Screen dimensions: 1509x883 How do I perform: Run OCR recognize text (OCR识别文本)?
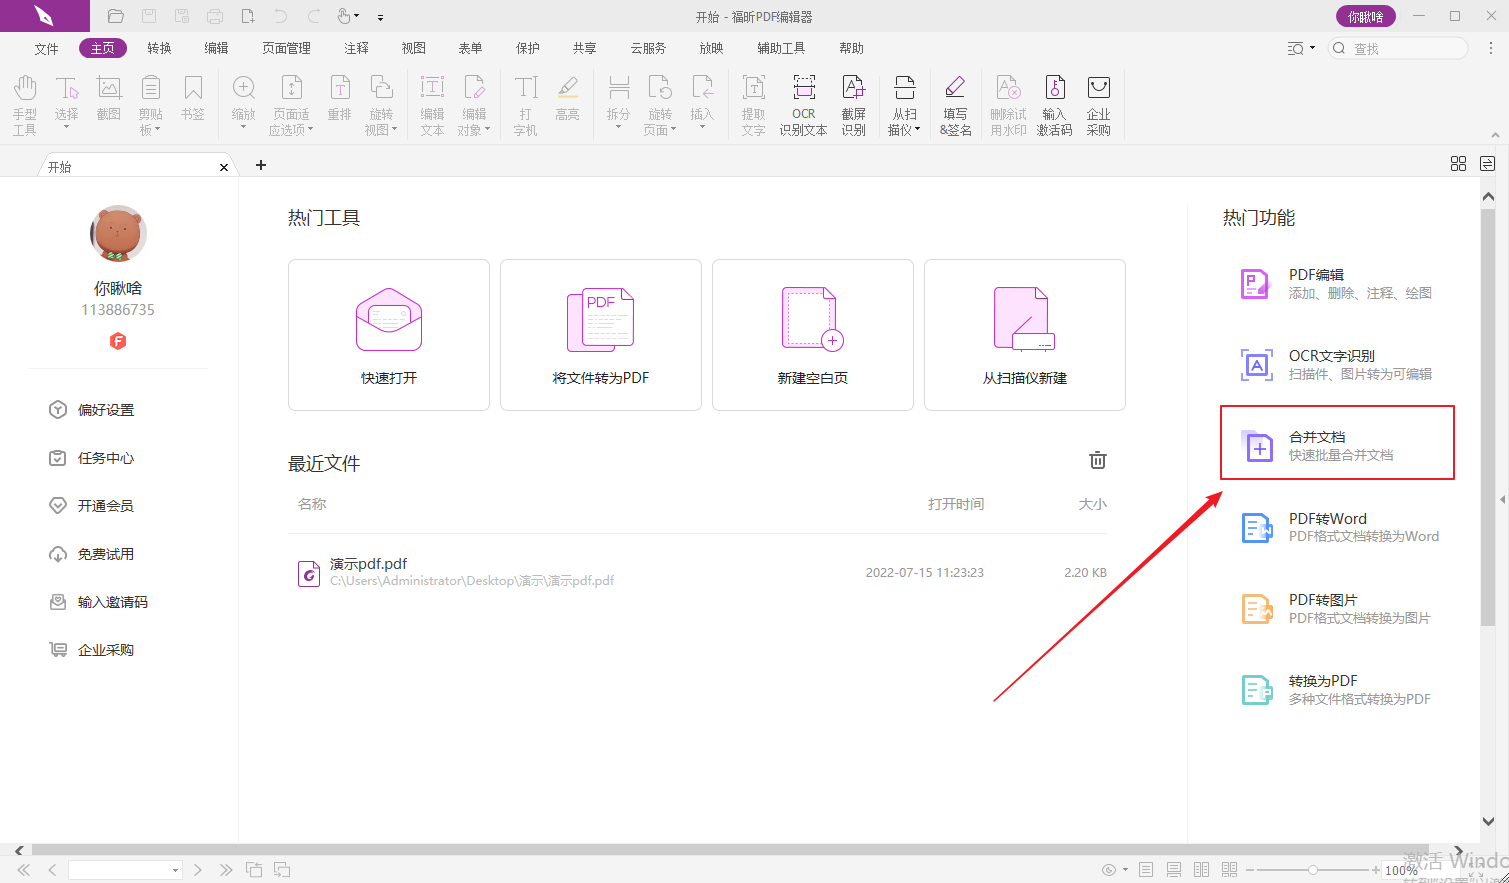point(804,104)
